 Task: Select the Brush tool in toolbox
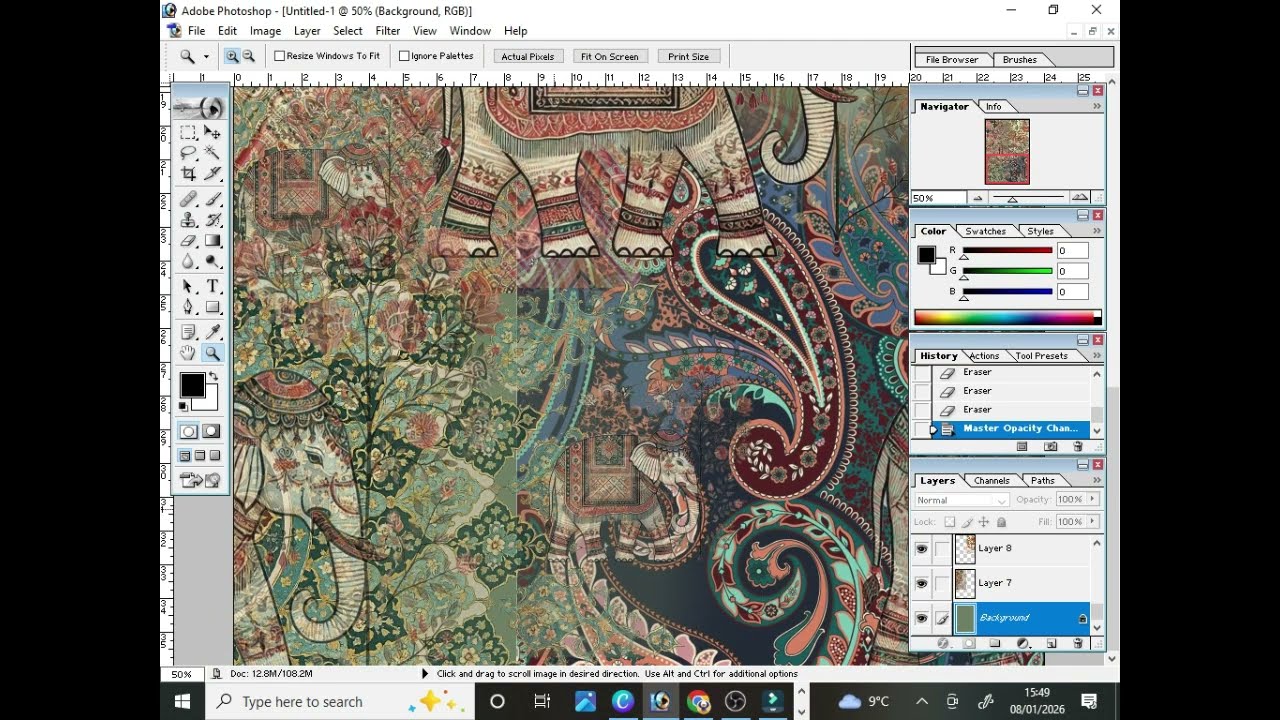pos(213,199)
